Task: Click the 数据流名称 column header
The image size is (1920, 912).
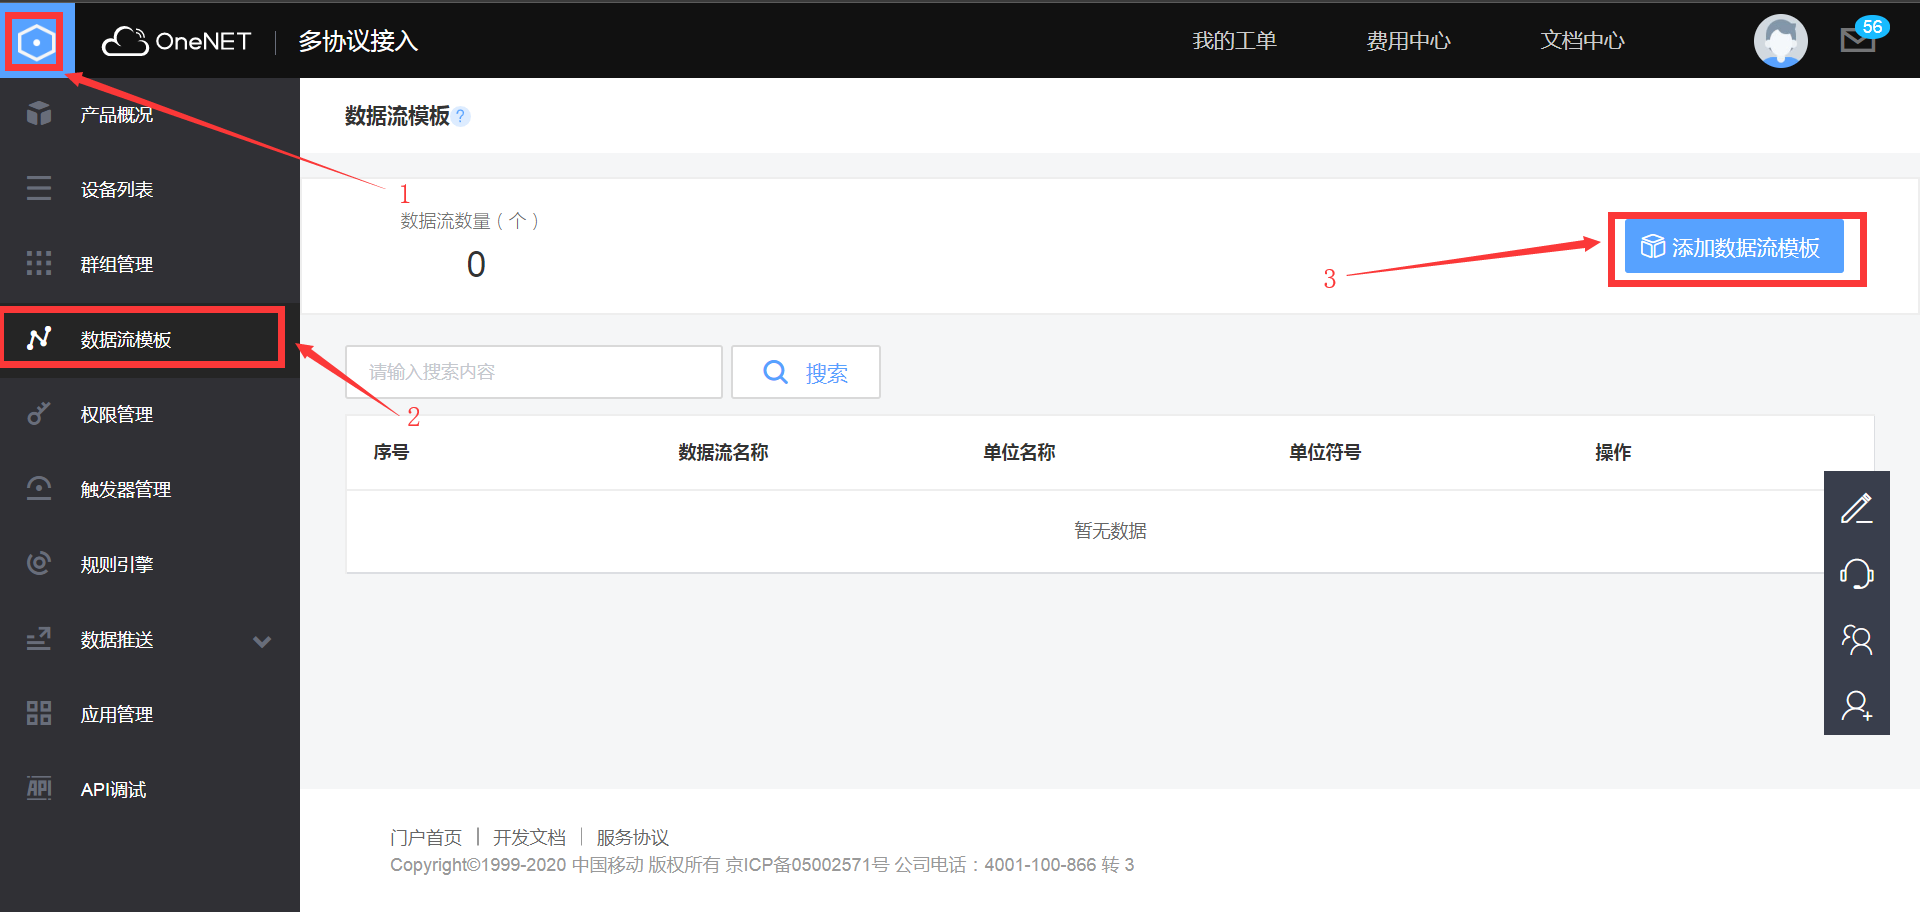Action: [x=723, y=452]
